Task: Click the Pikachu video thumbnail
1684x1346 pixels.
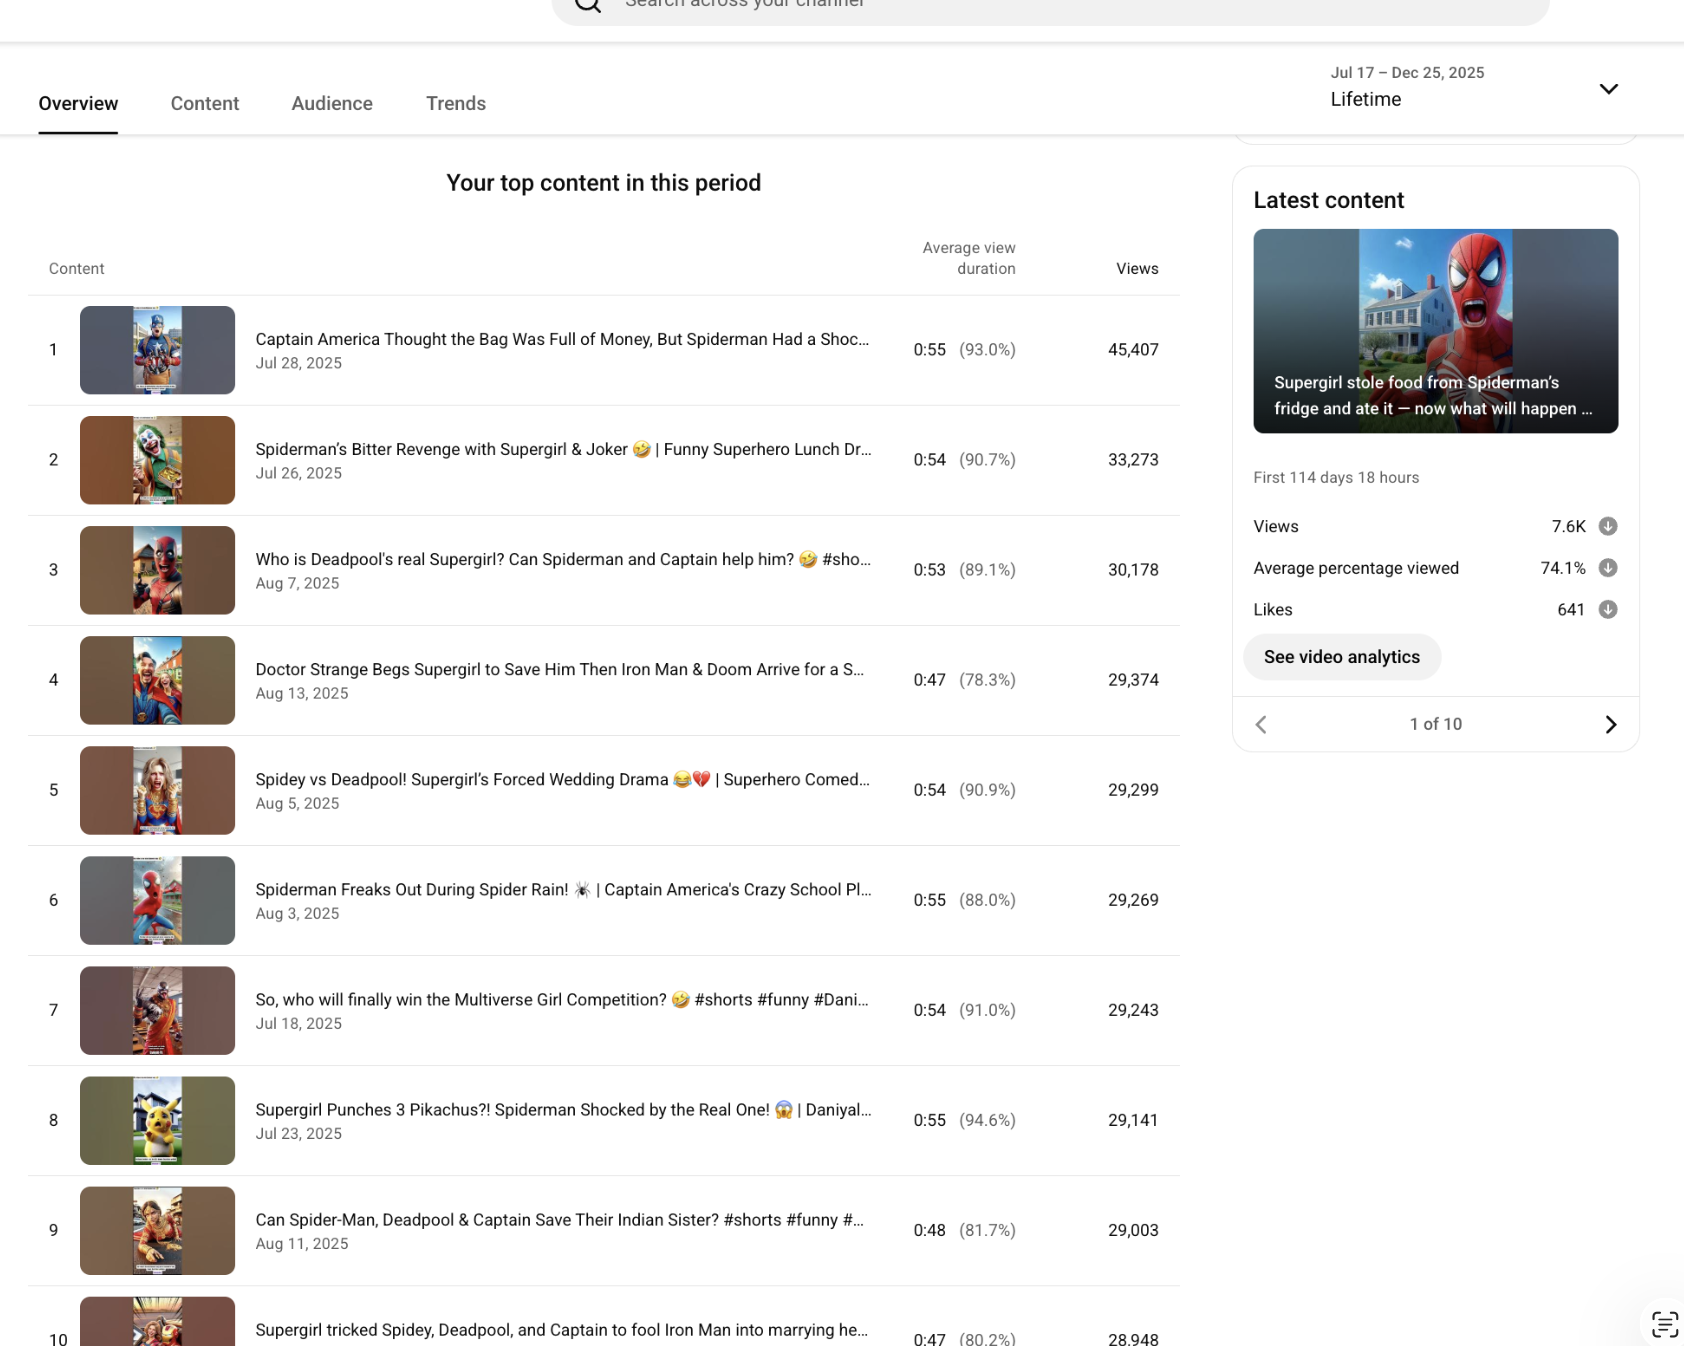Action: 157,1120
